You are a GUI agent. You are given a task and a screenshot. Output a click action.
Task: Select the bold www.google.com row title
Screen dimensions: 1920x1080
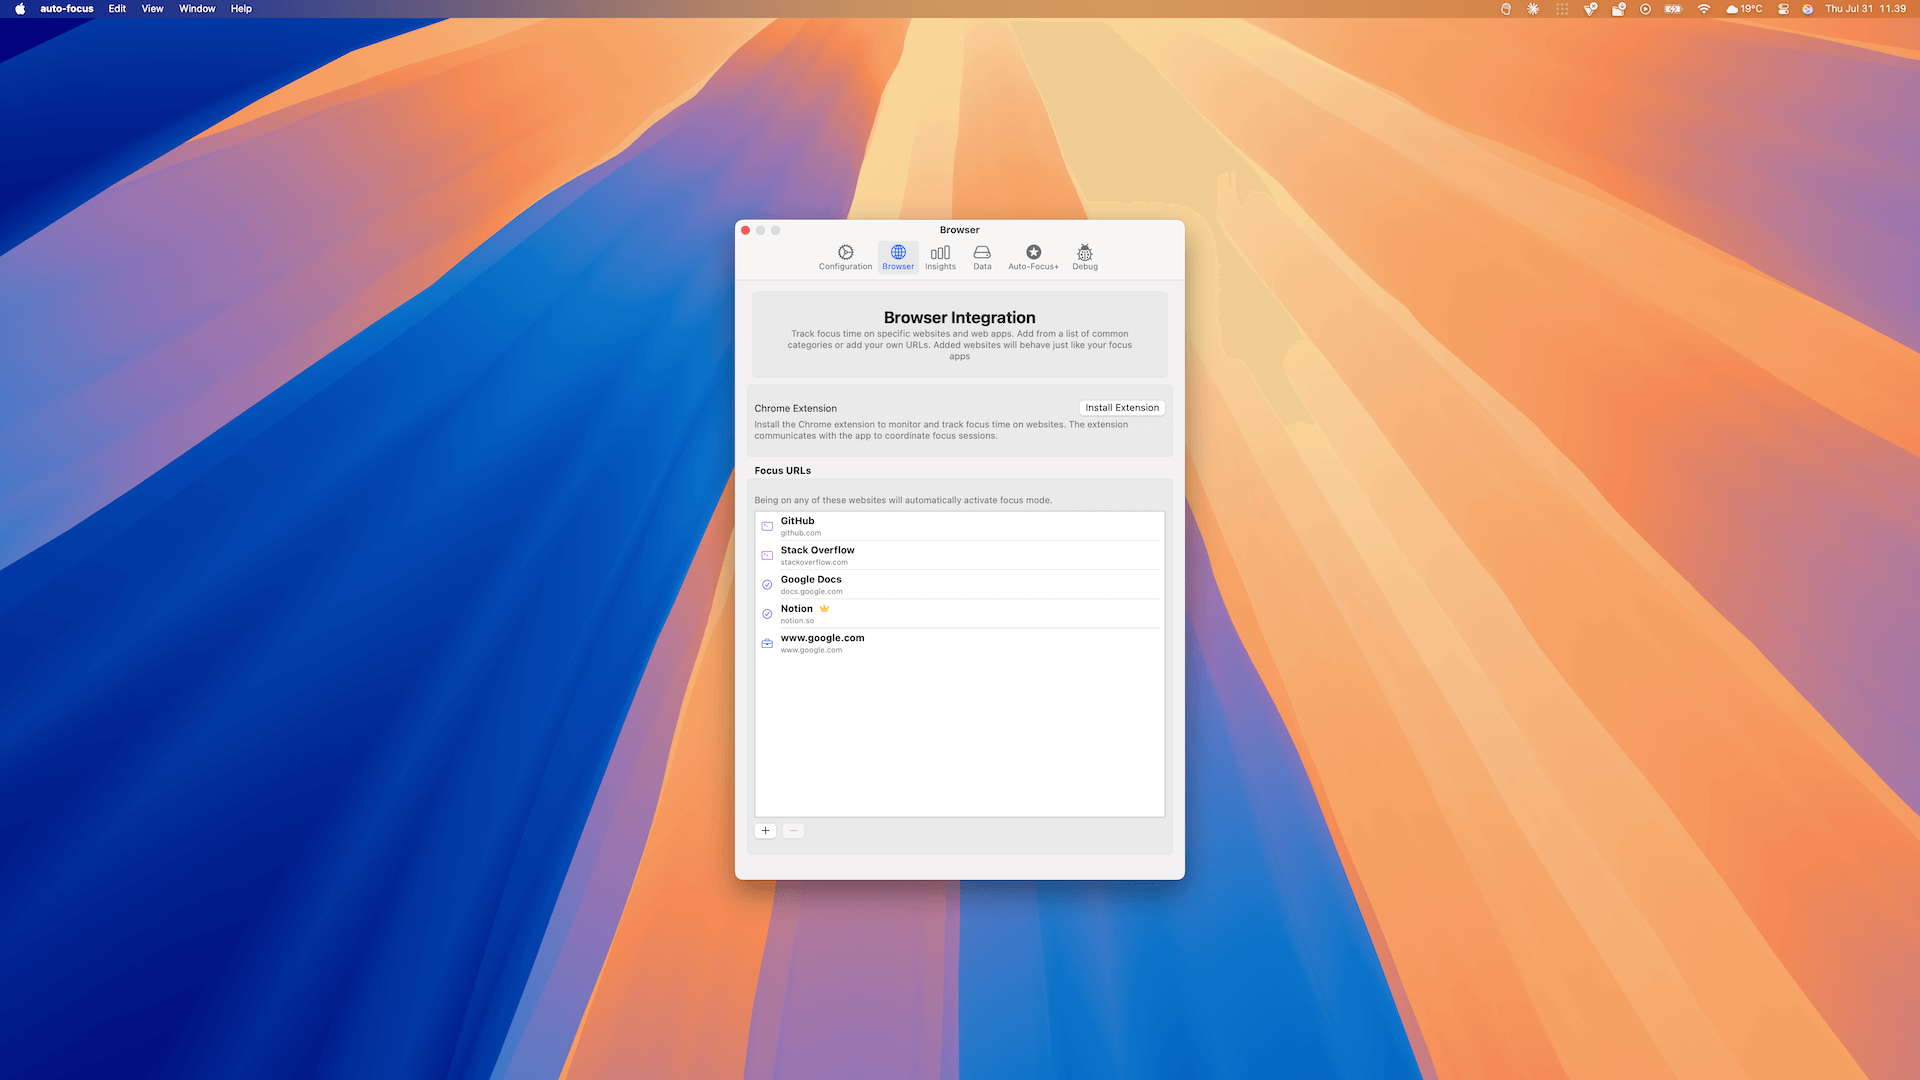pos(823,638)
